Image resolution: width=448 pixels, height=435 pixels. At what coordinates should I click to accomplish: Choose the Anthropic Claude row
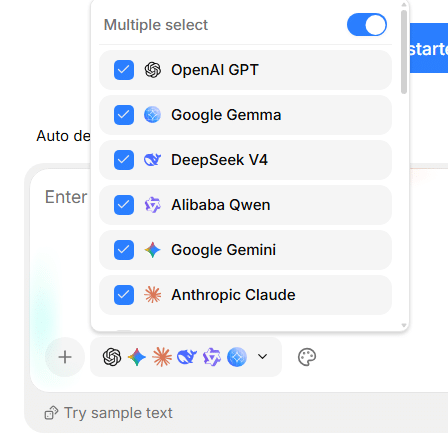245,295
